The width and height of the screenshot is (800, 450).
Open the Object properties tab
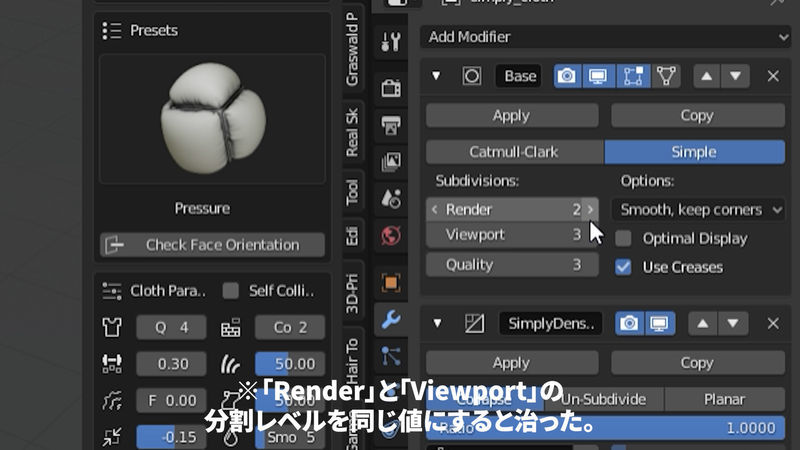click(x=391, y=283)
